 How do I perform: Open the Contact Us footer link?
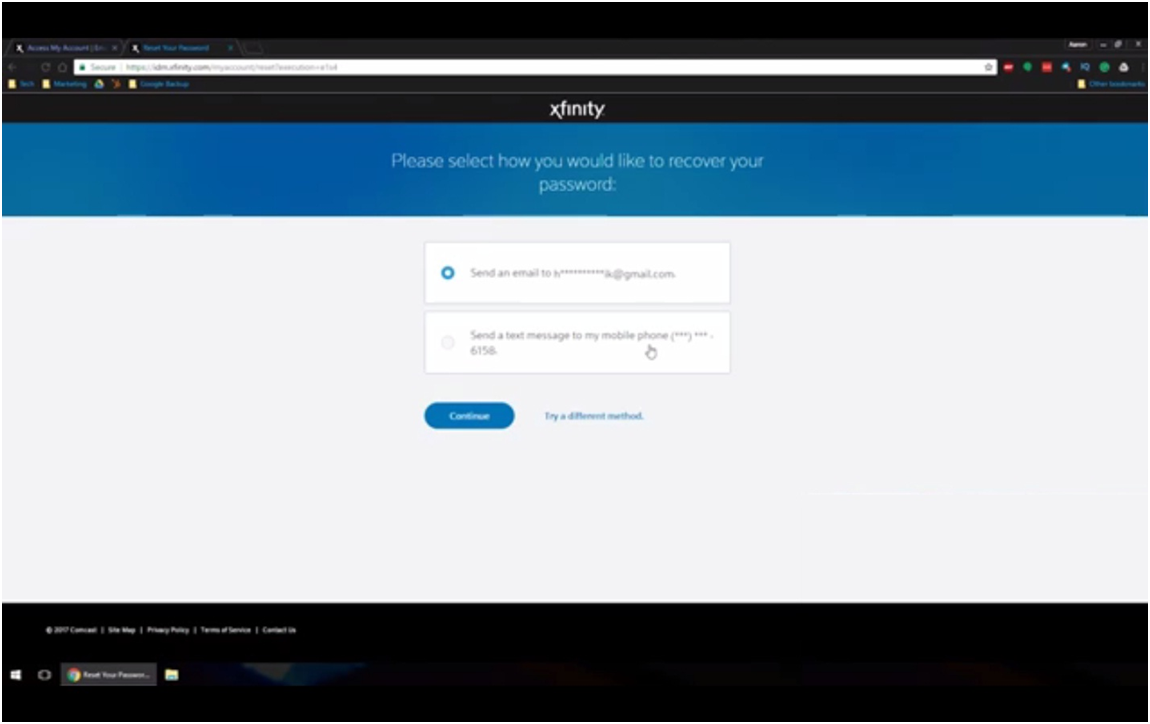(x=279, y=630)
